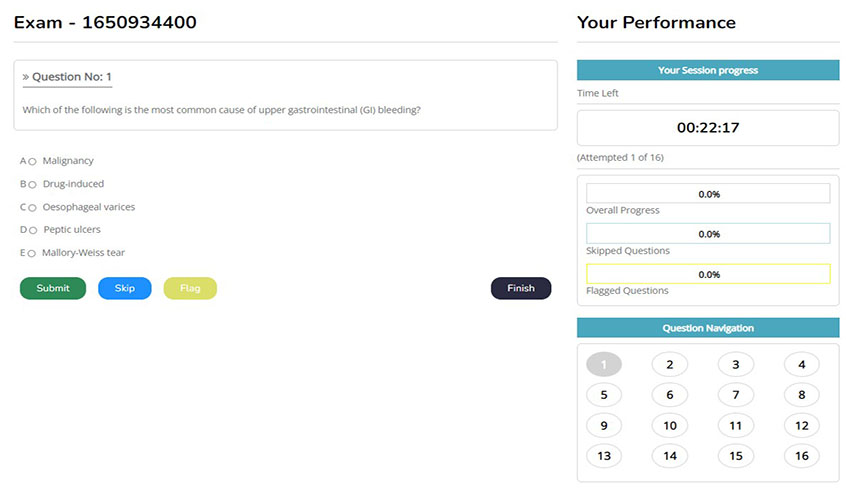Go to the last question, 16
The height and width of the screenshot is (488, 846).
point(802,456)
